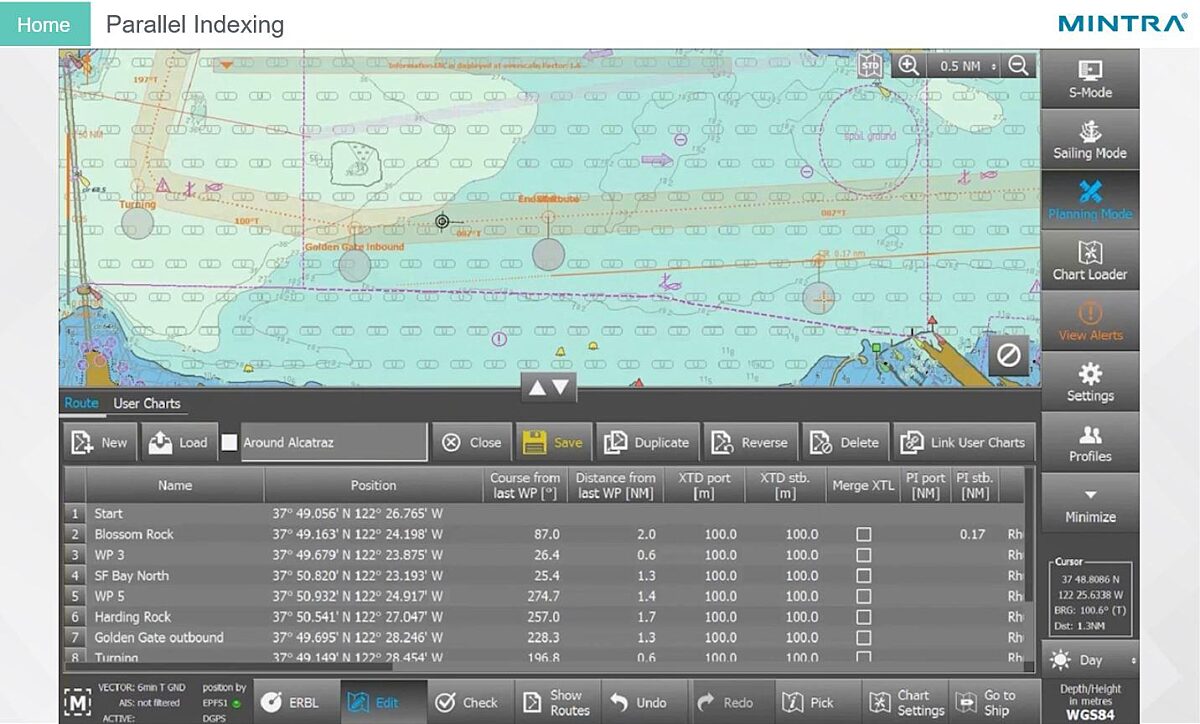Click the Around Alcatraz route name field

click(334, 442)
